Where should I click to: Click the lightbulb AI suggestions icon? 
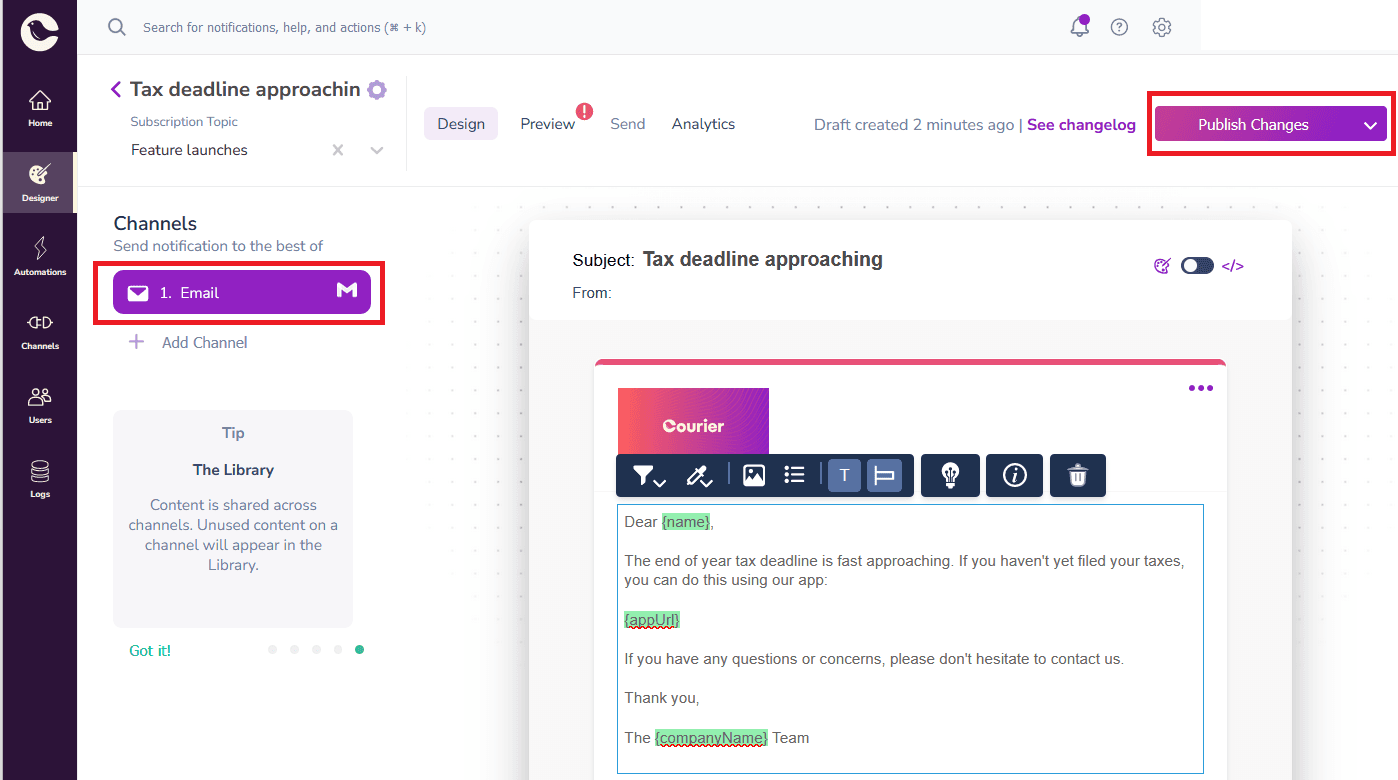[x=950, y=475]
